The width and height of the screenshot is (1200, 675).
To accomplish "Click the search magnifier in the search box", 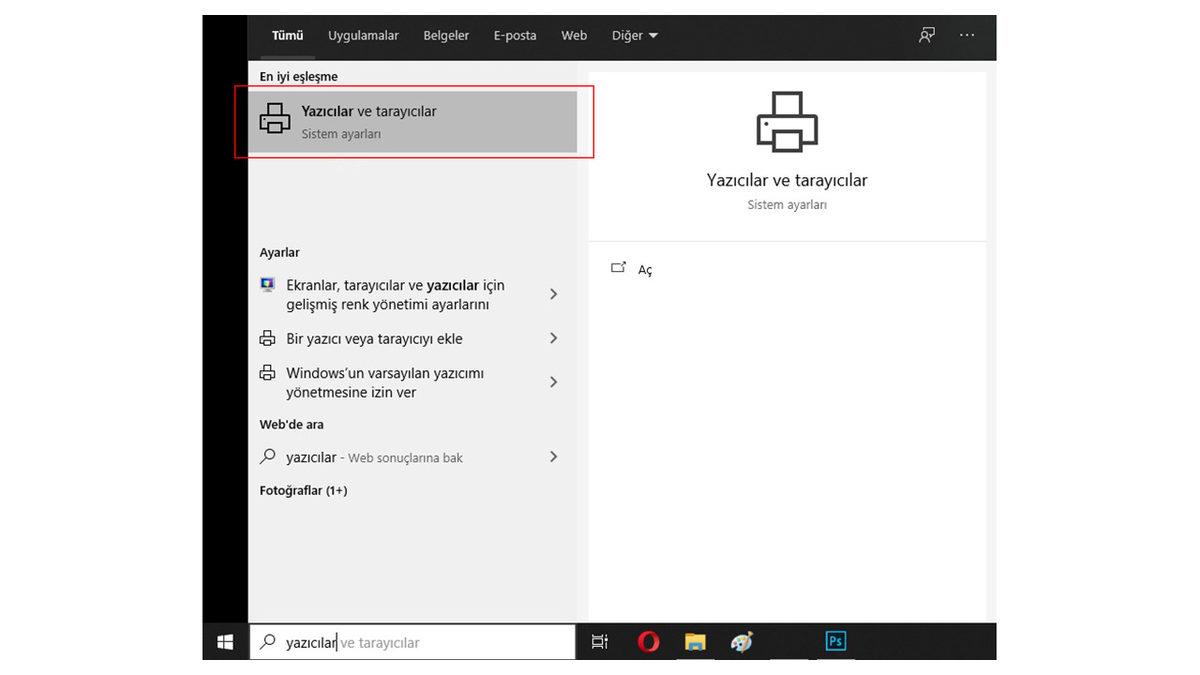I will pyautogui.click(x=268, y=641).
